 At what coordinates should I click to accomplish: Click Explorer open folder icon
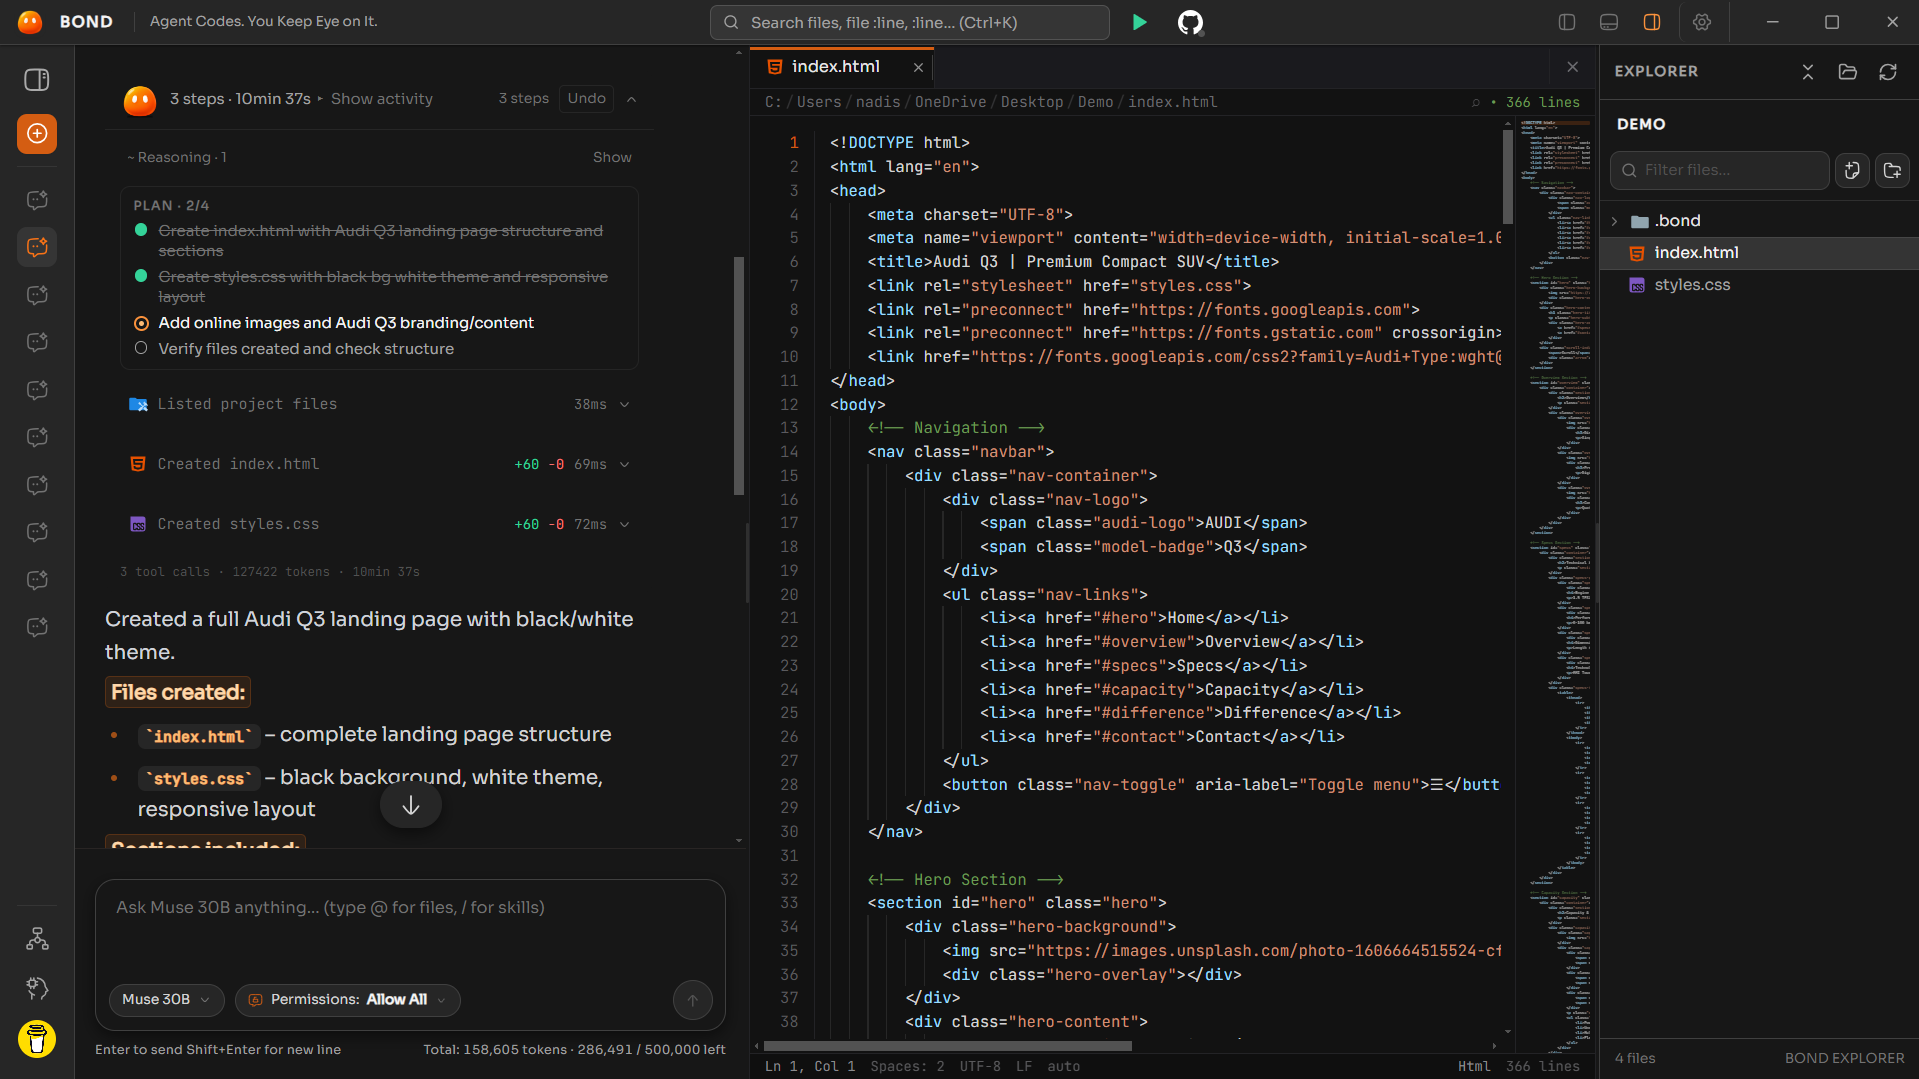pos(1848,72)
